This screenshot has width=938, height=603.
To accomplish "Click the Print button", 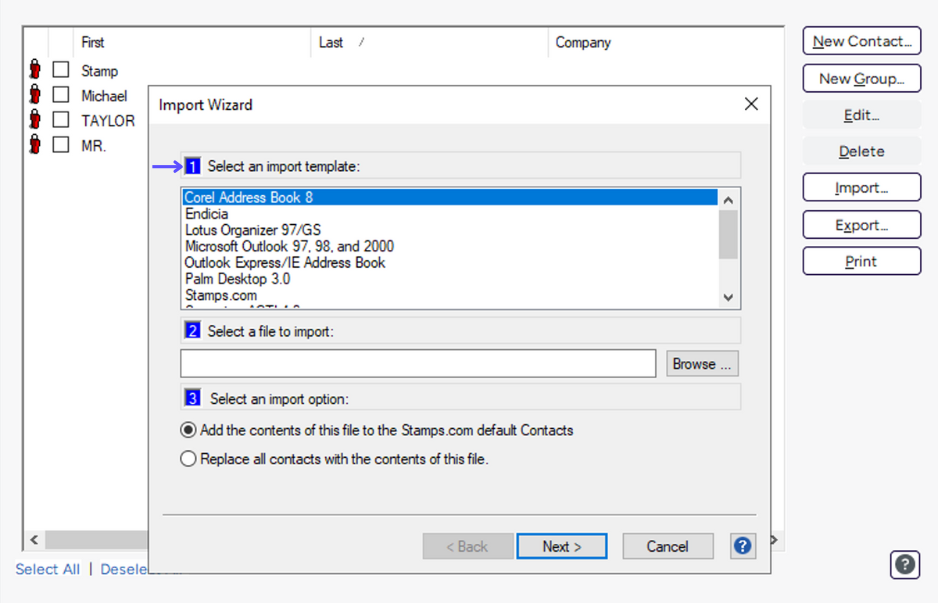I will click(861, 261).
